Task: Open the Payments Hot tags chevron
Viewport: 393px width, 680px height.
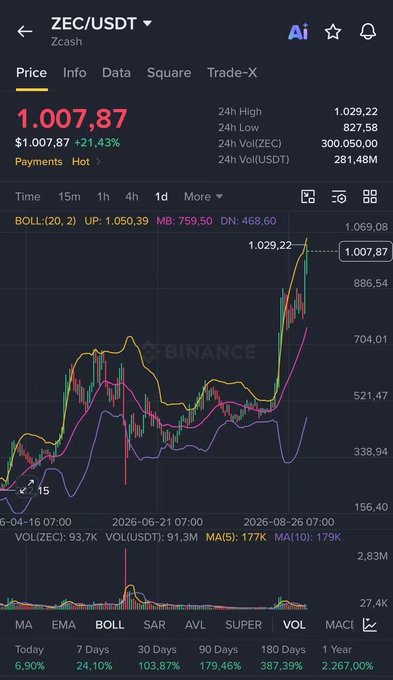Action: click(x=98, y=162)
